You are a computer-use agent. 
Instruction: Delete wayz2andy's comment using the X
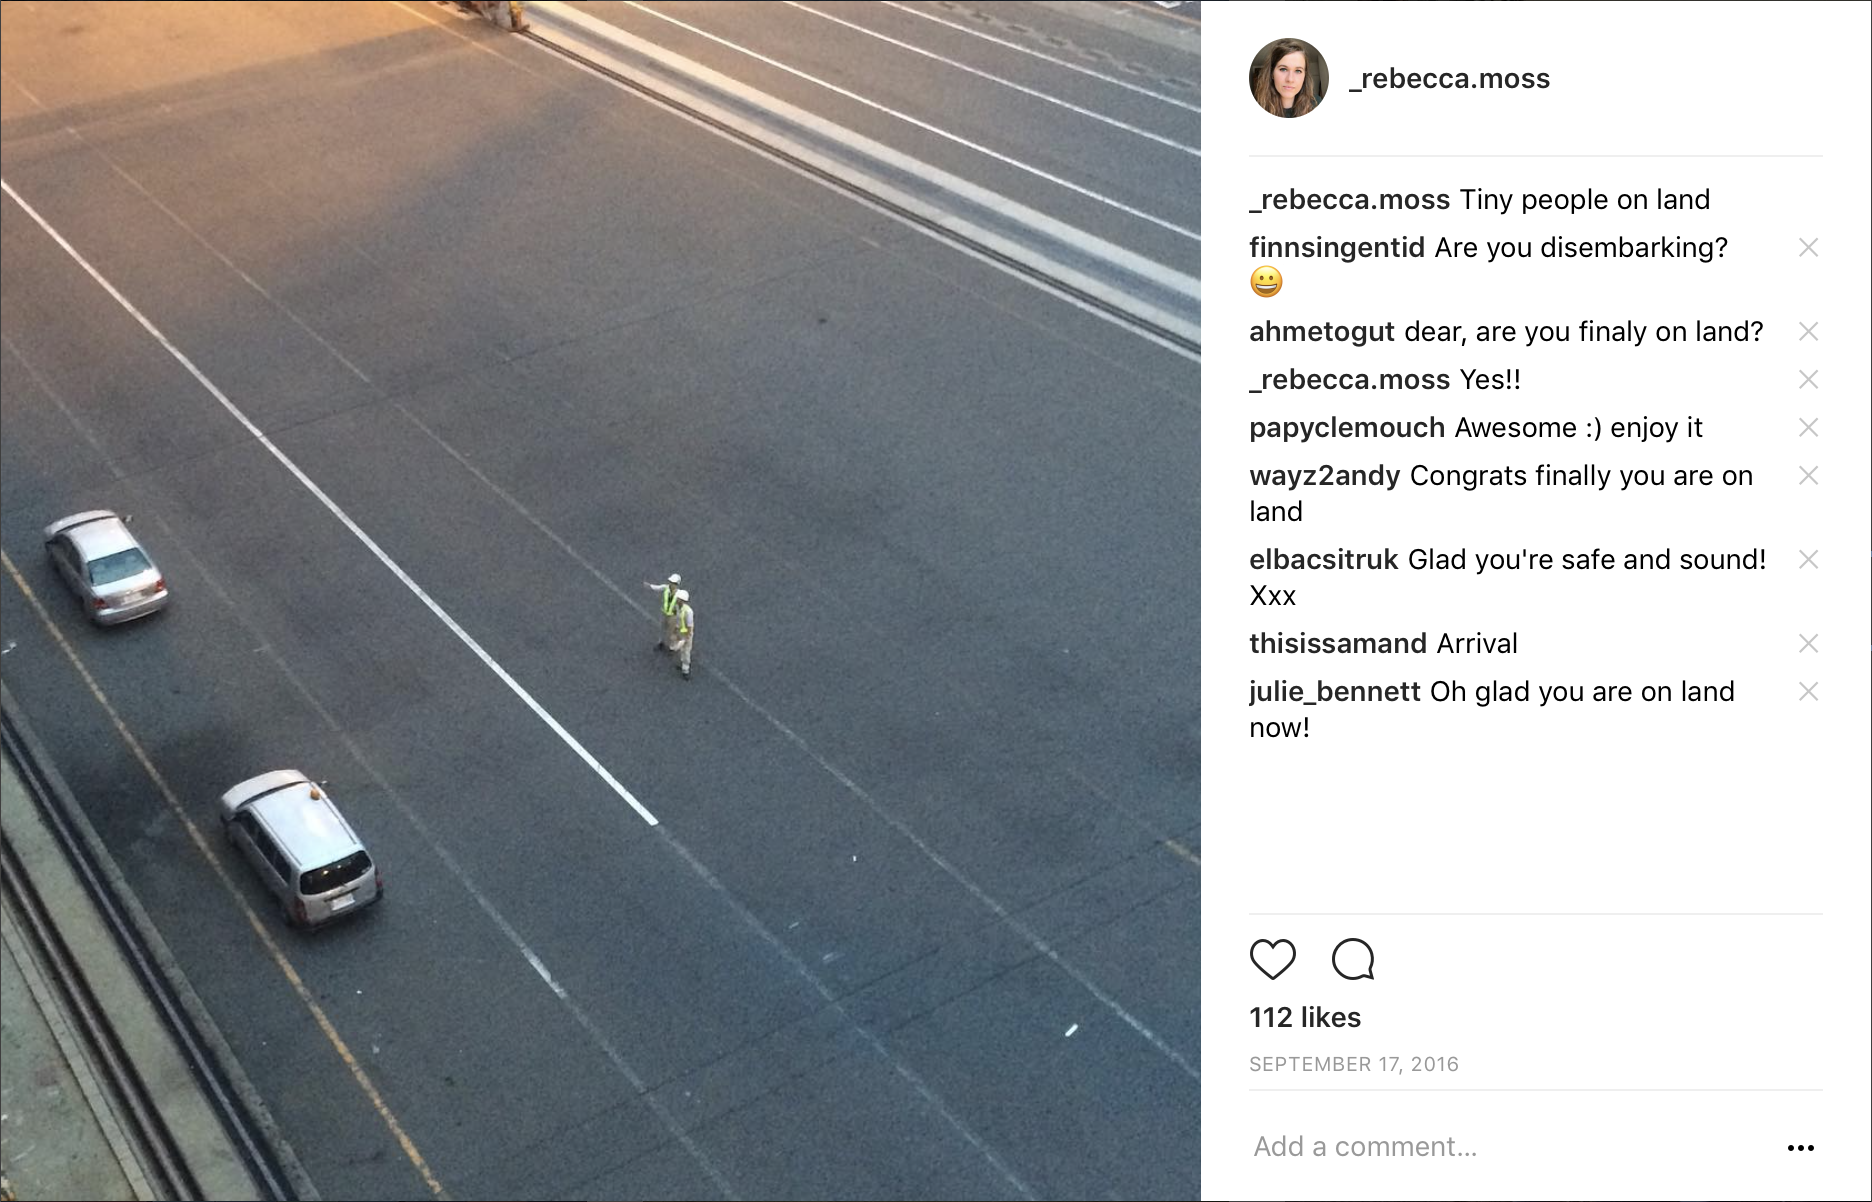point(1808,476)
